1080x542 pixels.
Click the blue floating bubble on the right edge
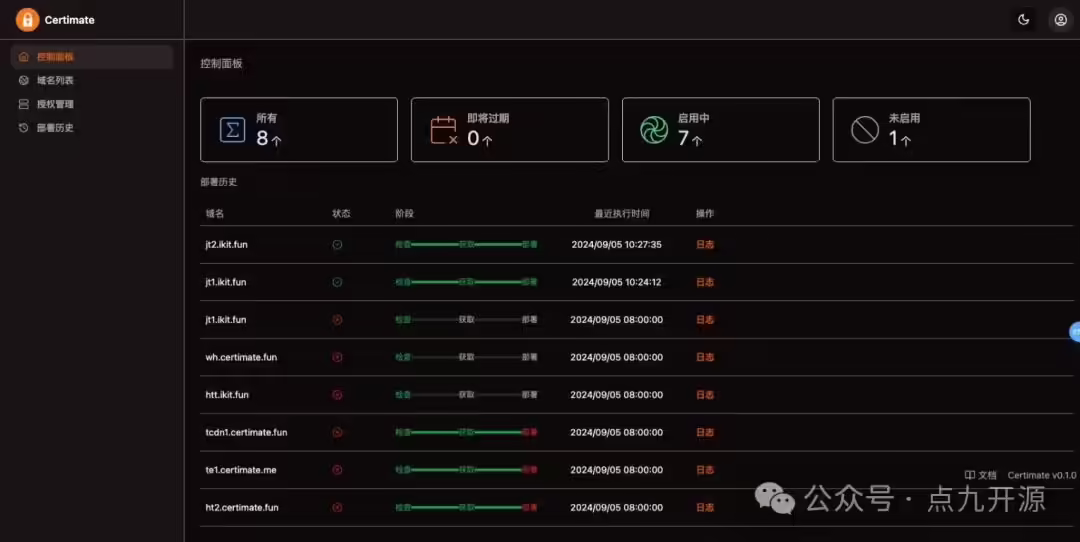1074,332
